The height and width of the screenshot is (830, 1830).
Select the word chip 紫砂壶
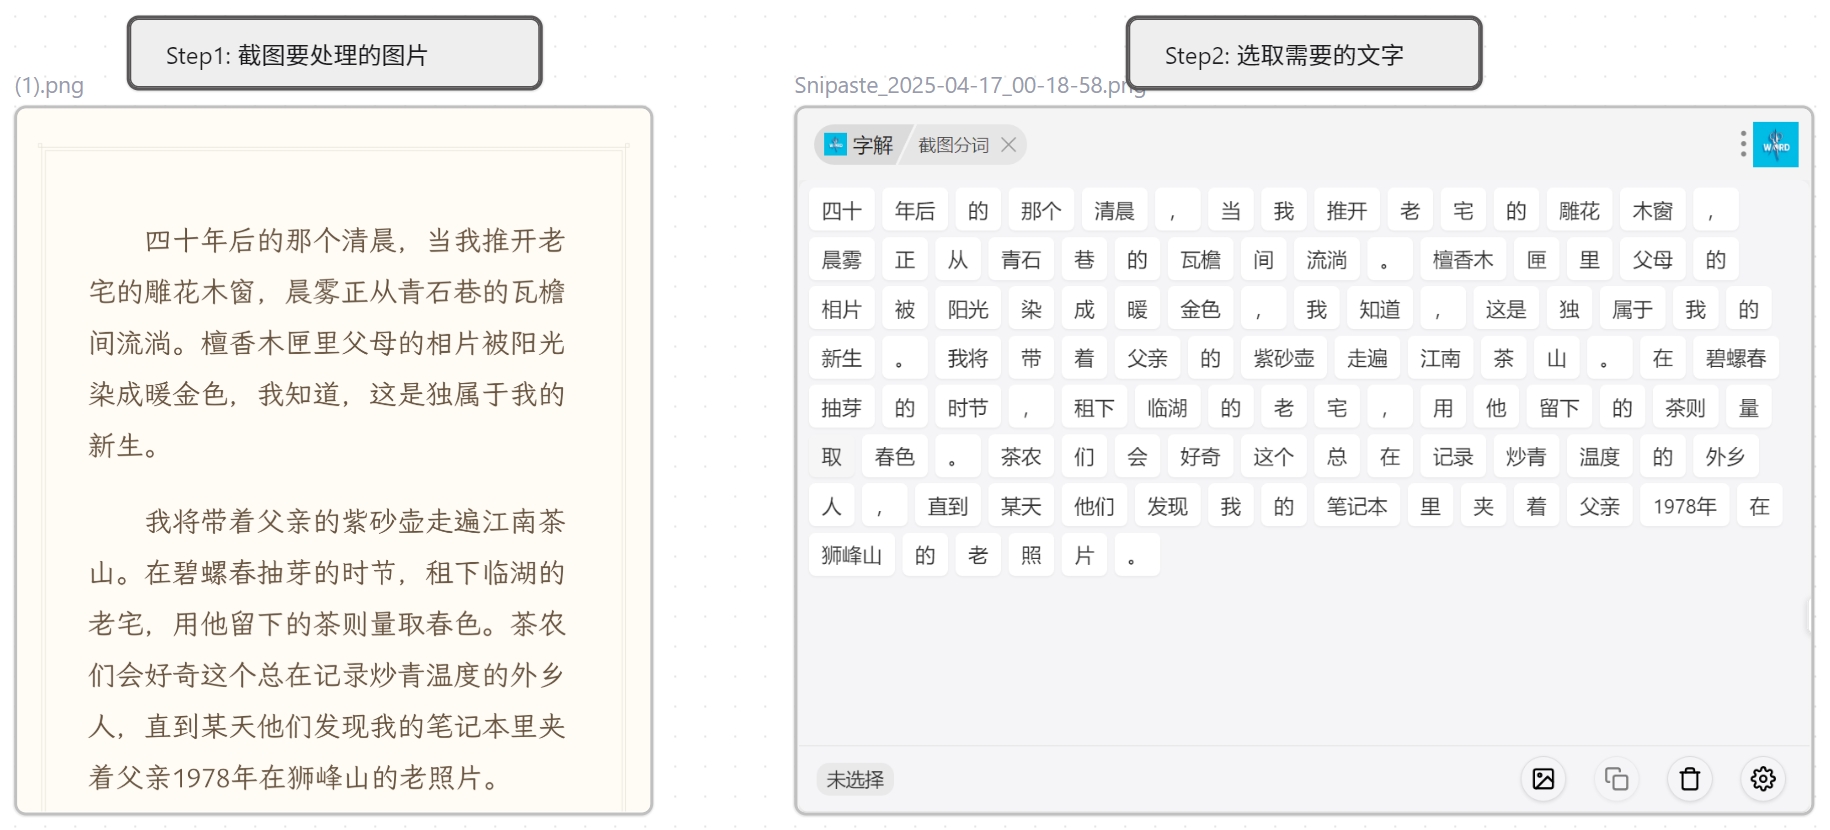pyautogui.click(x=1284, y=358)
